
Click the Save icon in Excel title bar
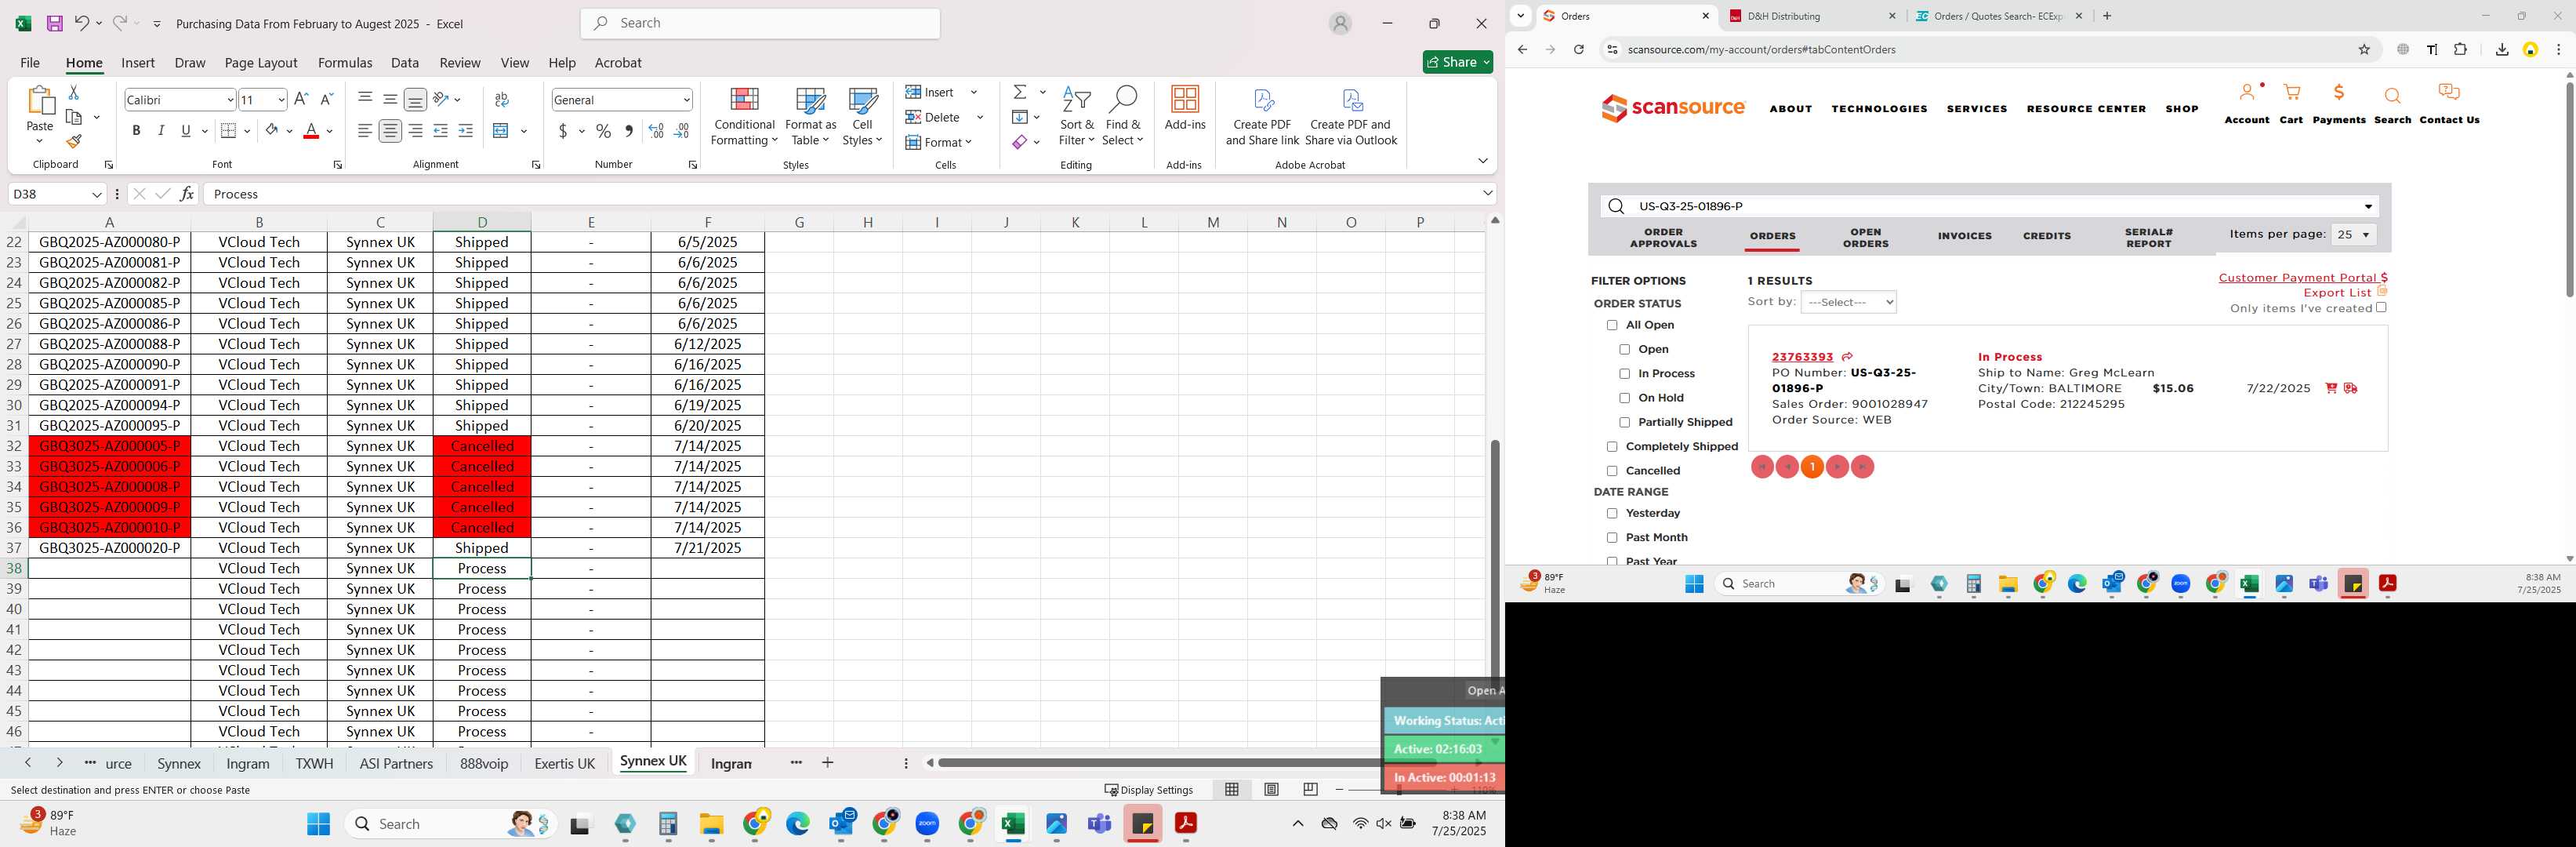coord(55,23)
